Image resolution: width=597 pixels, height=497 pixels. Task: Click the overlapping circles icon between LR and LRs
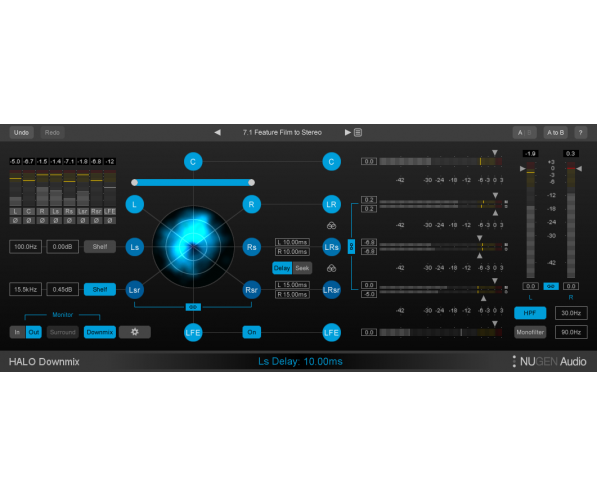pyautogui.click(x=331, y=226)
